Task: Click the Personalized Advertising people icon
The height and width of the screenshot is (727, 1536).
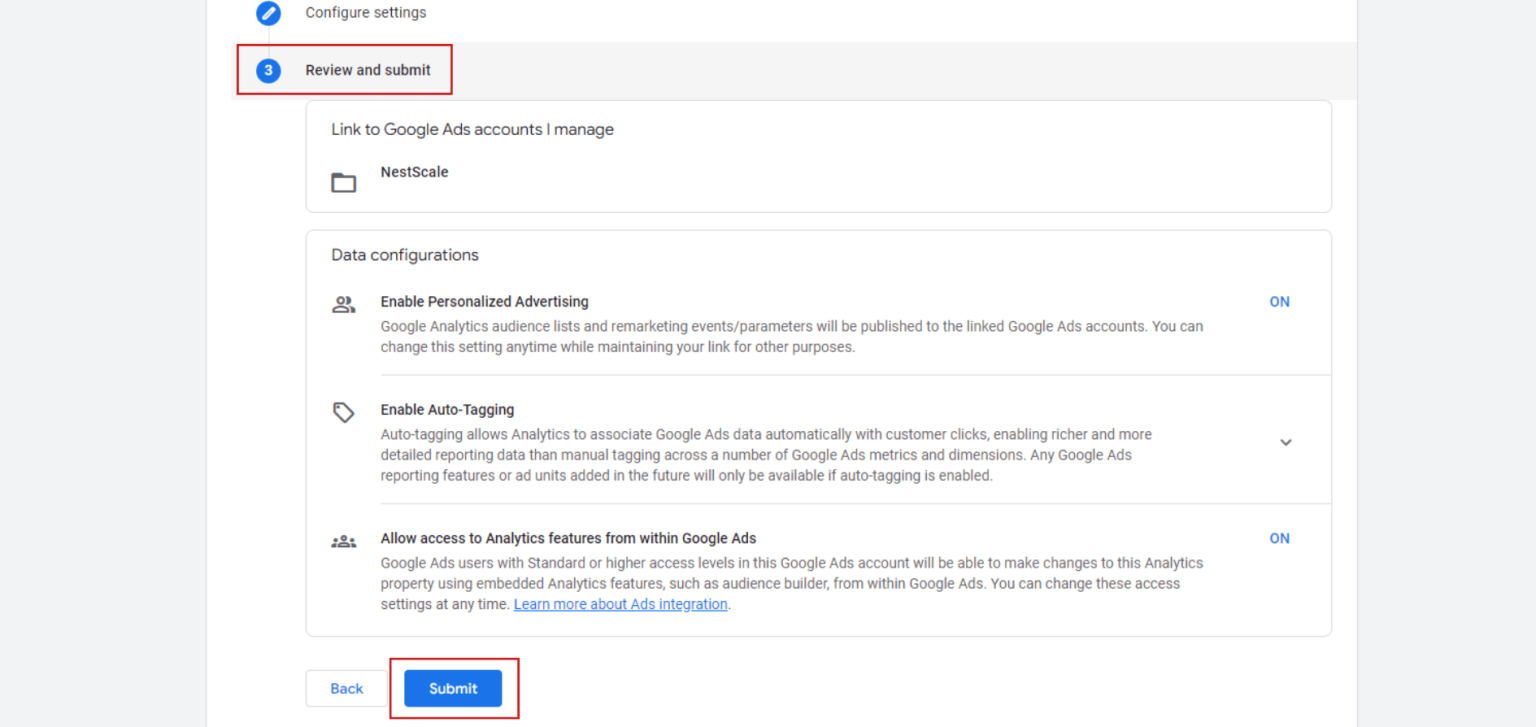Action: coord(344,304)
